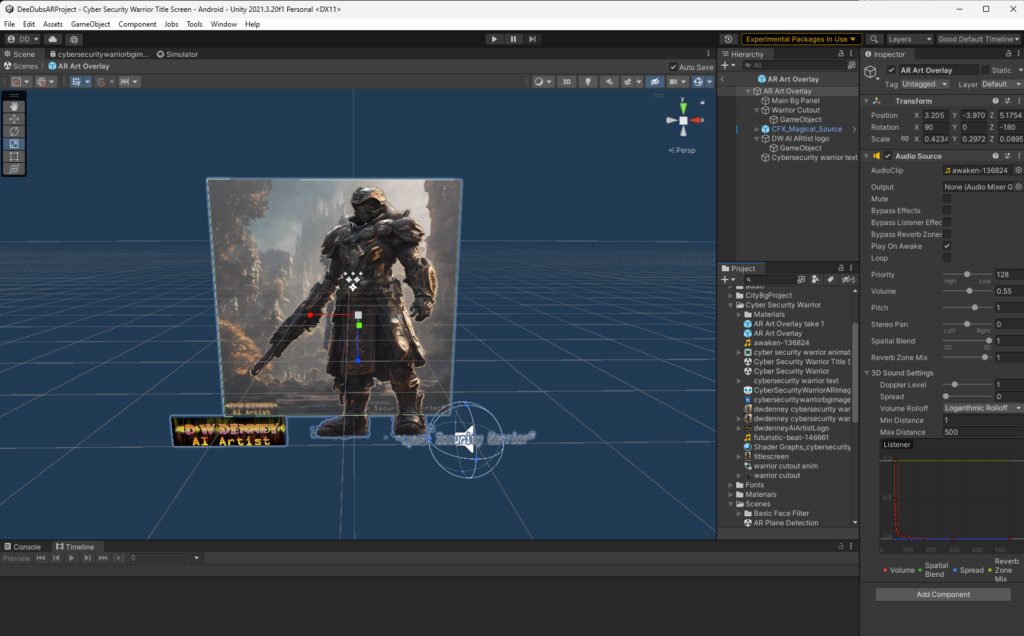The width and height of the screenshot is (1024, 636).
Task: Enable Bypass Effects checkbox
Action: point(947,210)
